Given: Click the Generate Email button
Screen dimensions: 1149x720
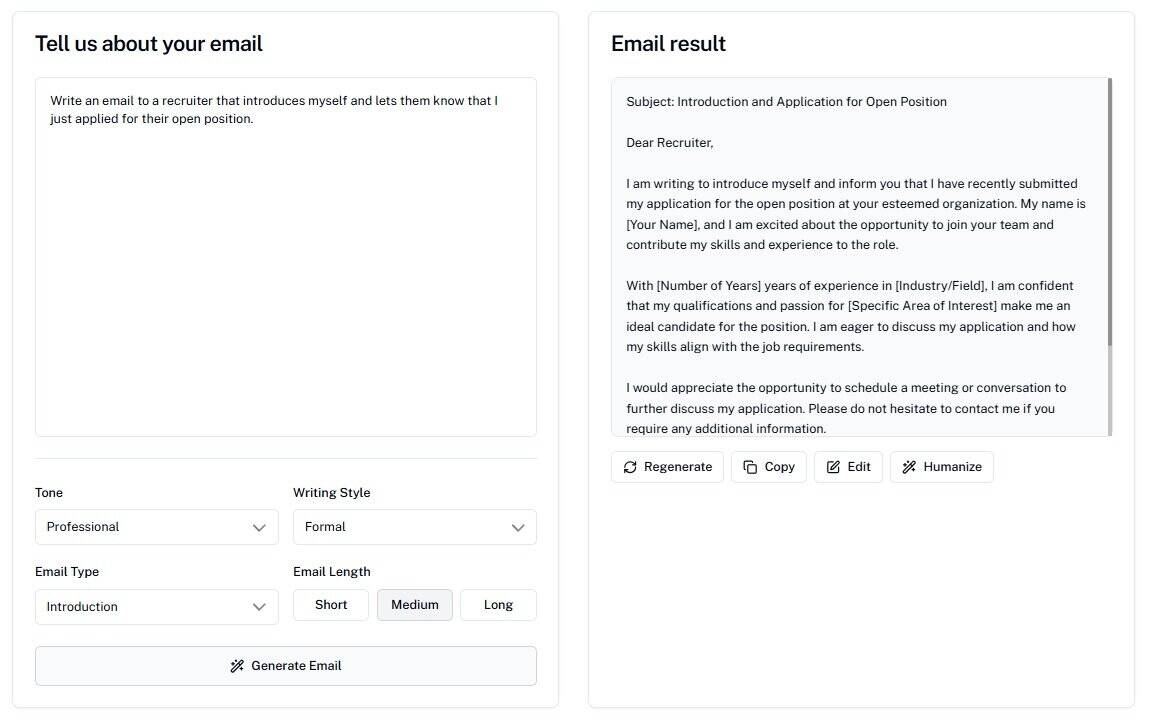Looking at the screenshot, I should pos(286,665).
